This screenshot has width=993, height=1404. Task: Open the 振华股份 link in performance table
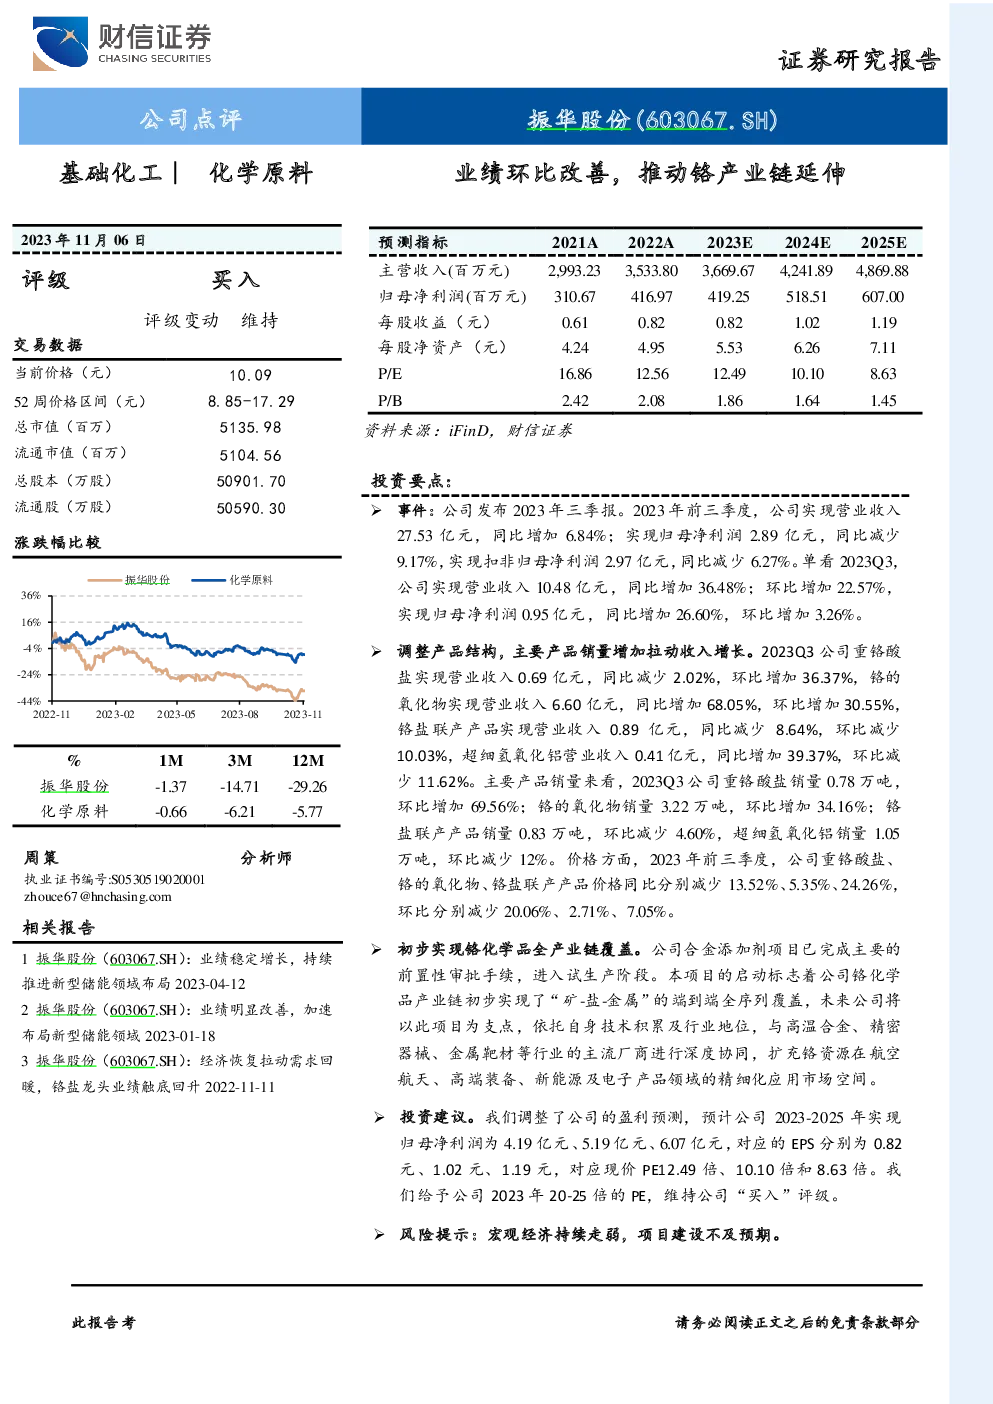tap(74, 786)
